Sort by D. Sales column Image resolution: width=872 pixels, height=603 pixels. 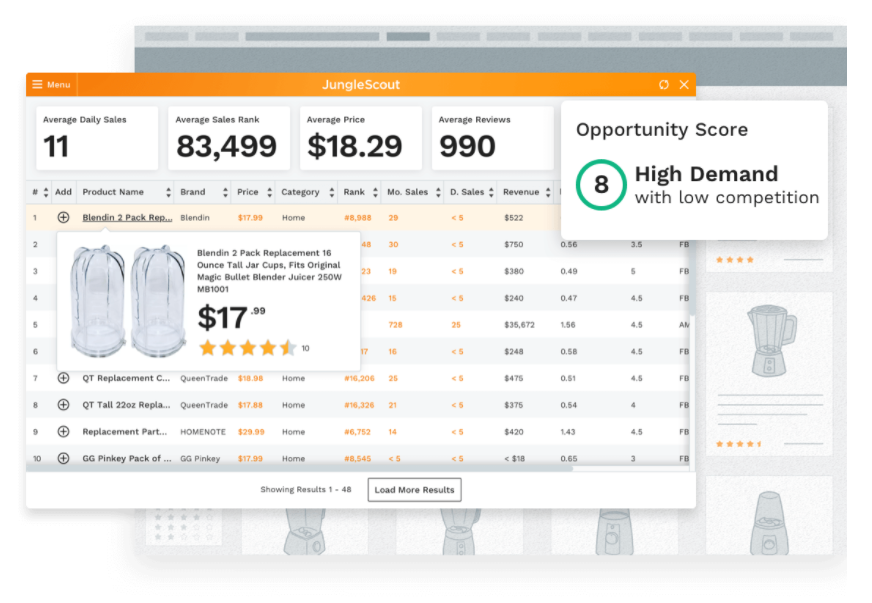pyautogui.click(x=491, y=192)
